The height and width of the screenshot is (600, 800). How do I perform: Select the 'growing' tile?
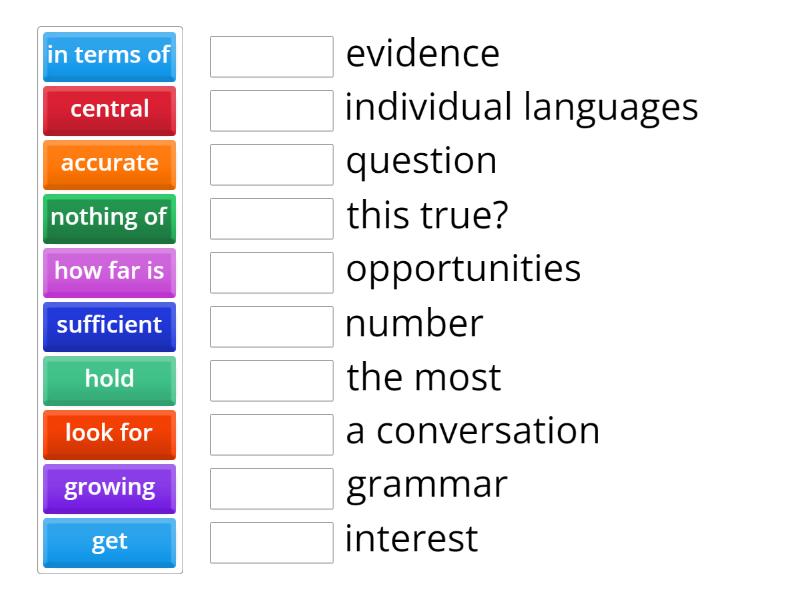pyautogui.click(x=109, y=488)
